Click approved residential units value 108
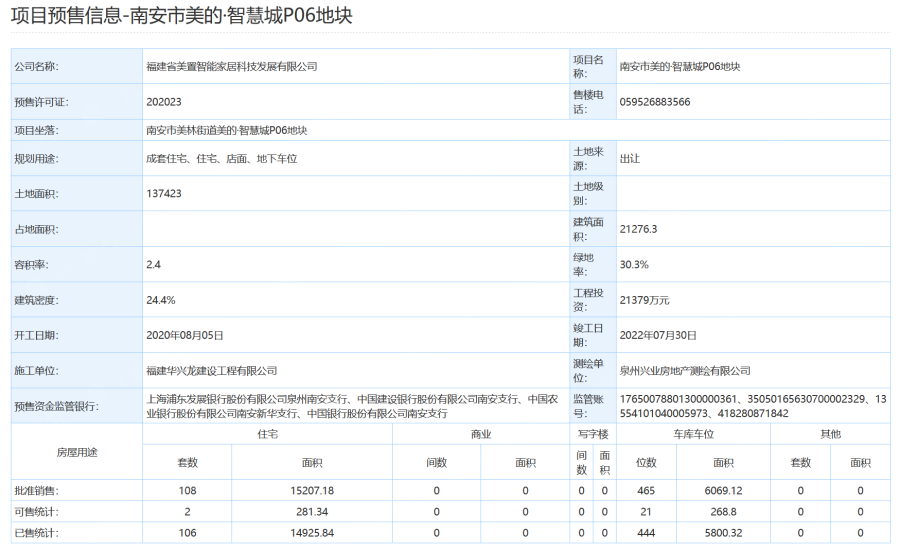The width and height of the screenshot is (900, 551). pos(187,491)
